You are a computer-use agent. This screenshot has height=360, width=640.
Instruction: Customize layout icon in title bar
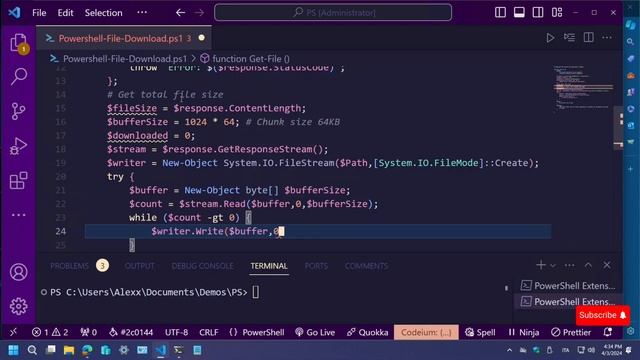[x=557, y=13]
